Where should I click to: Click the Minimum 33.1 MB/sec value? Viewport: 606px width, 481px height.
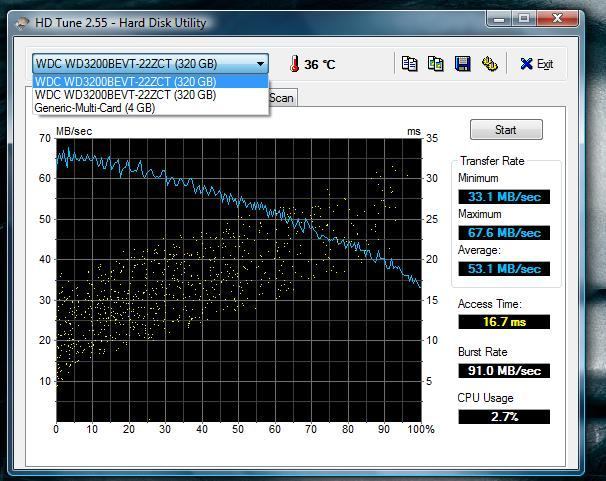coord(504,197)
